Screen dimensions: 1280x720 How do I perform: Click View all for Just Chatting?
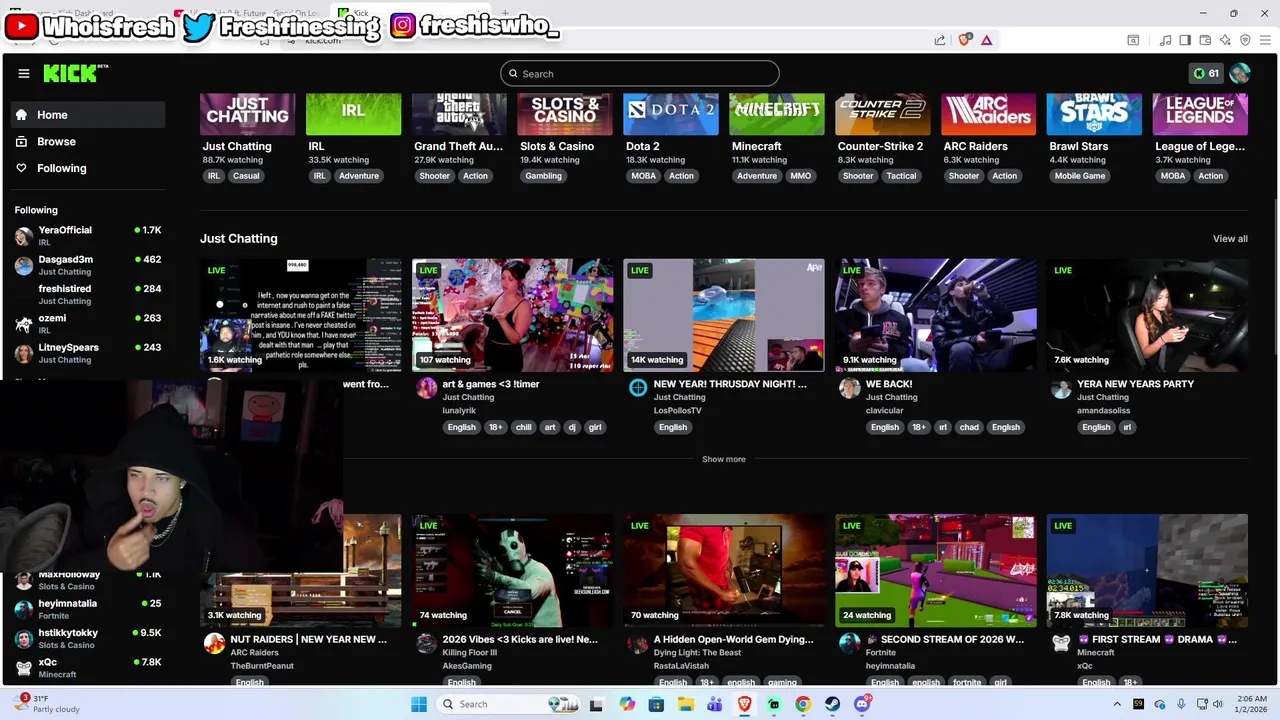[1230, 239]
